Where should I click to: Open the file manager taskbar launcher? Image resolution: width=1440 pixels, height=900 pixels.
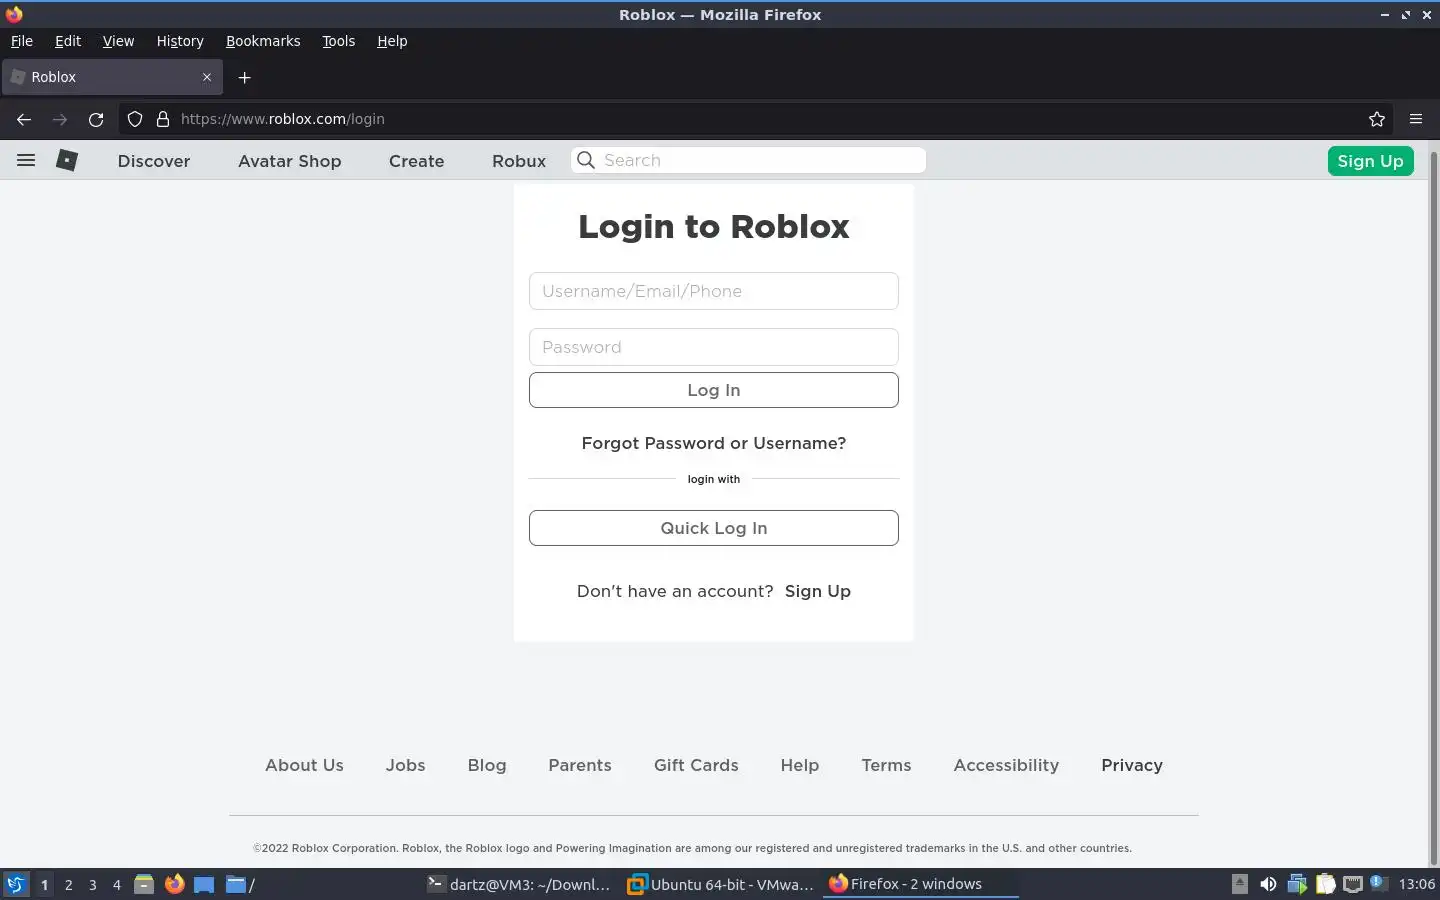tap(144, 884)
